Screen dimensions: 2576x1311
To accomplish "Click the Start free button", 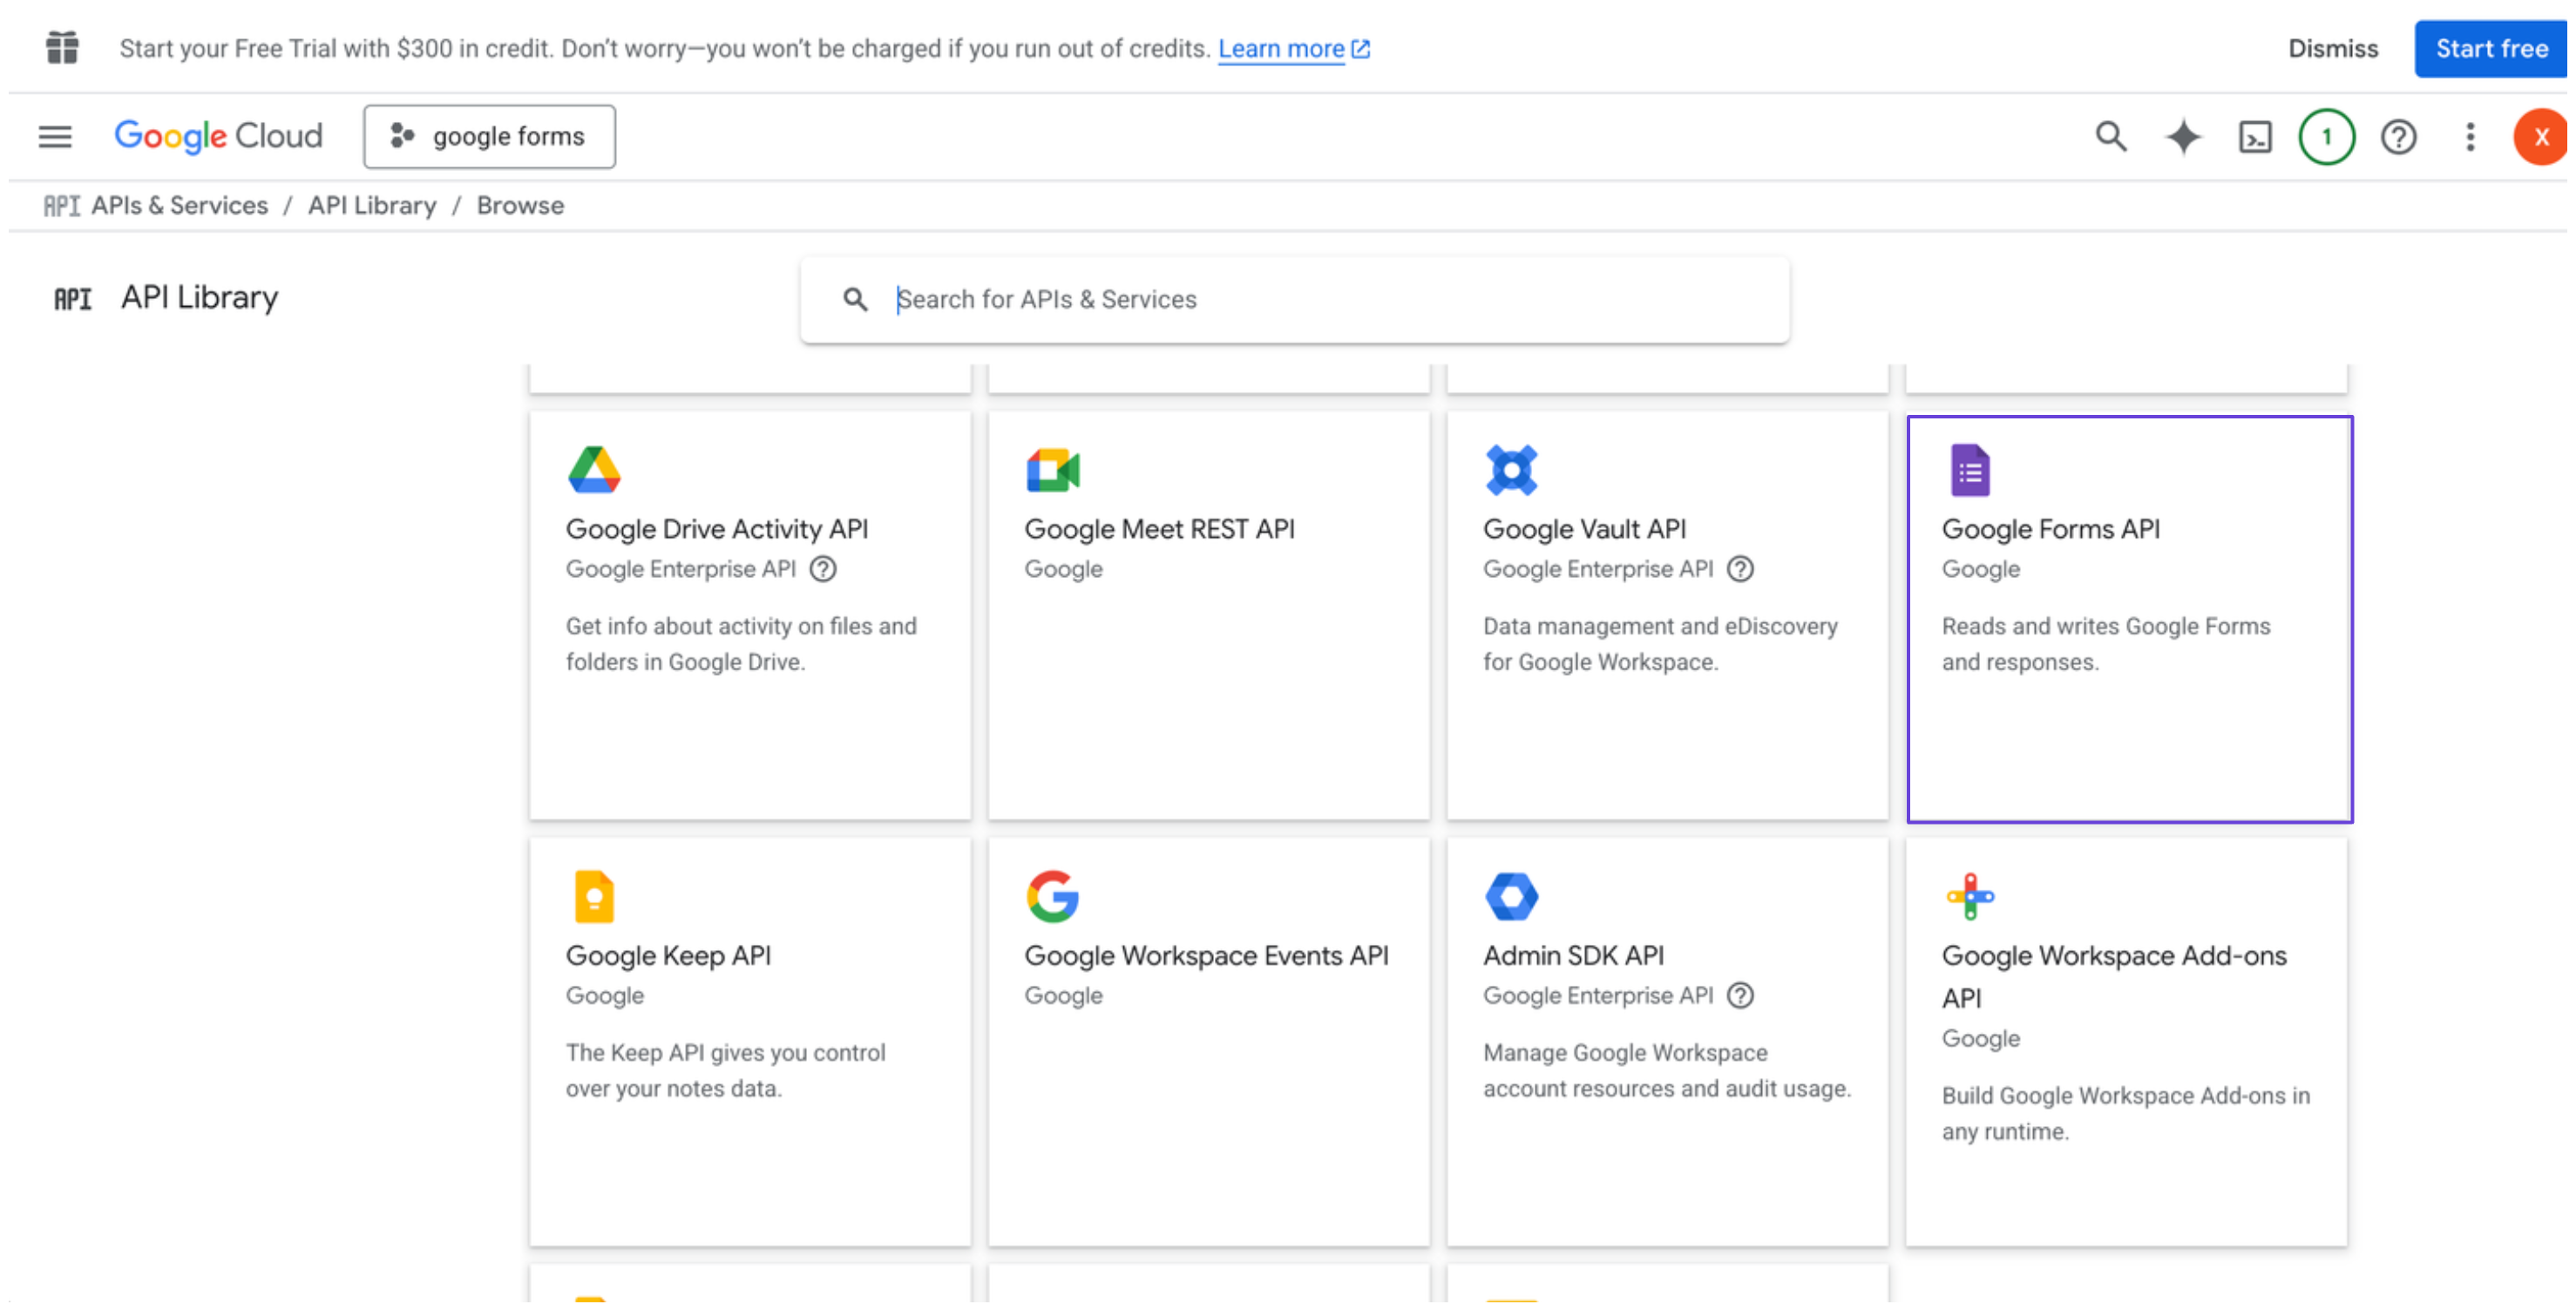I will click(x=2490, y=49).
